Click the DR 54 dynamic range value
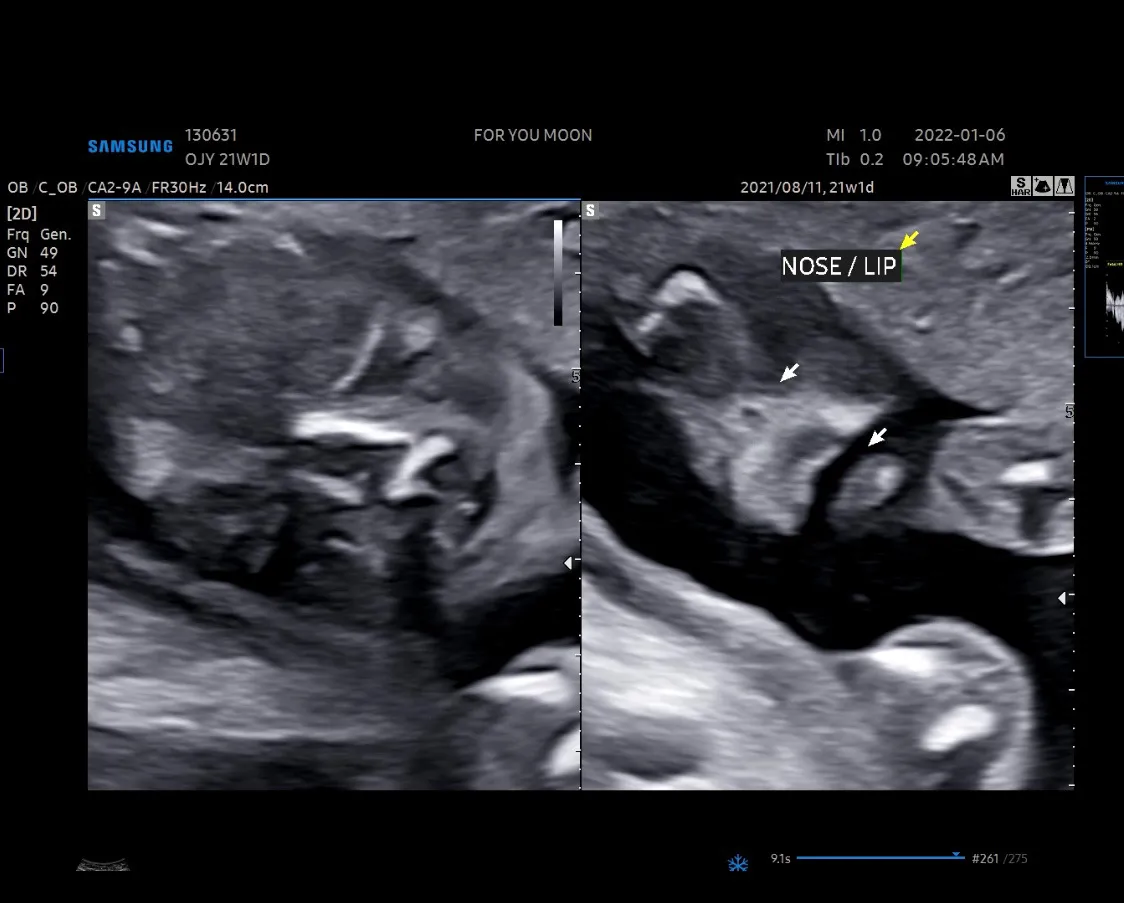Viewport: 1124px width, 903px height. [32, 271]
